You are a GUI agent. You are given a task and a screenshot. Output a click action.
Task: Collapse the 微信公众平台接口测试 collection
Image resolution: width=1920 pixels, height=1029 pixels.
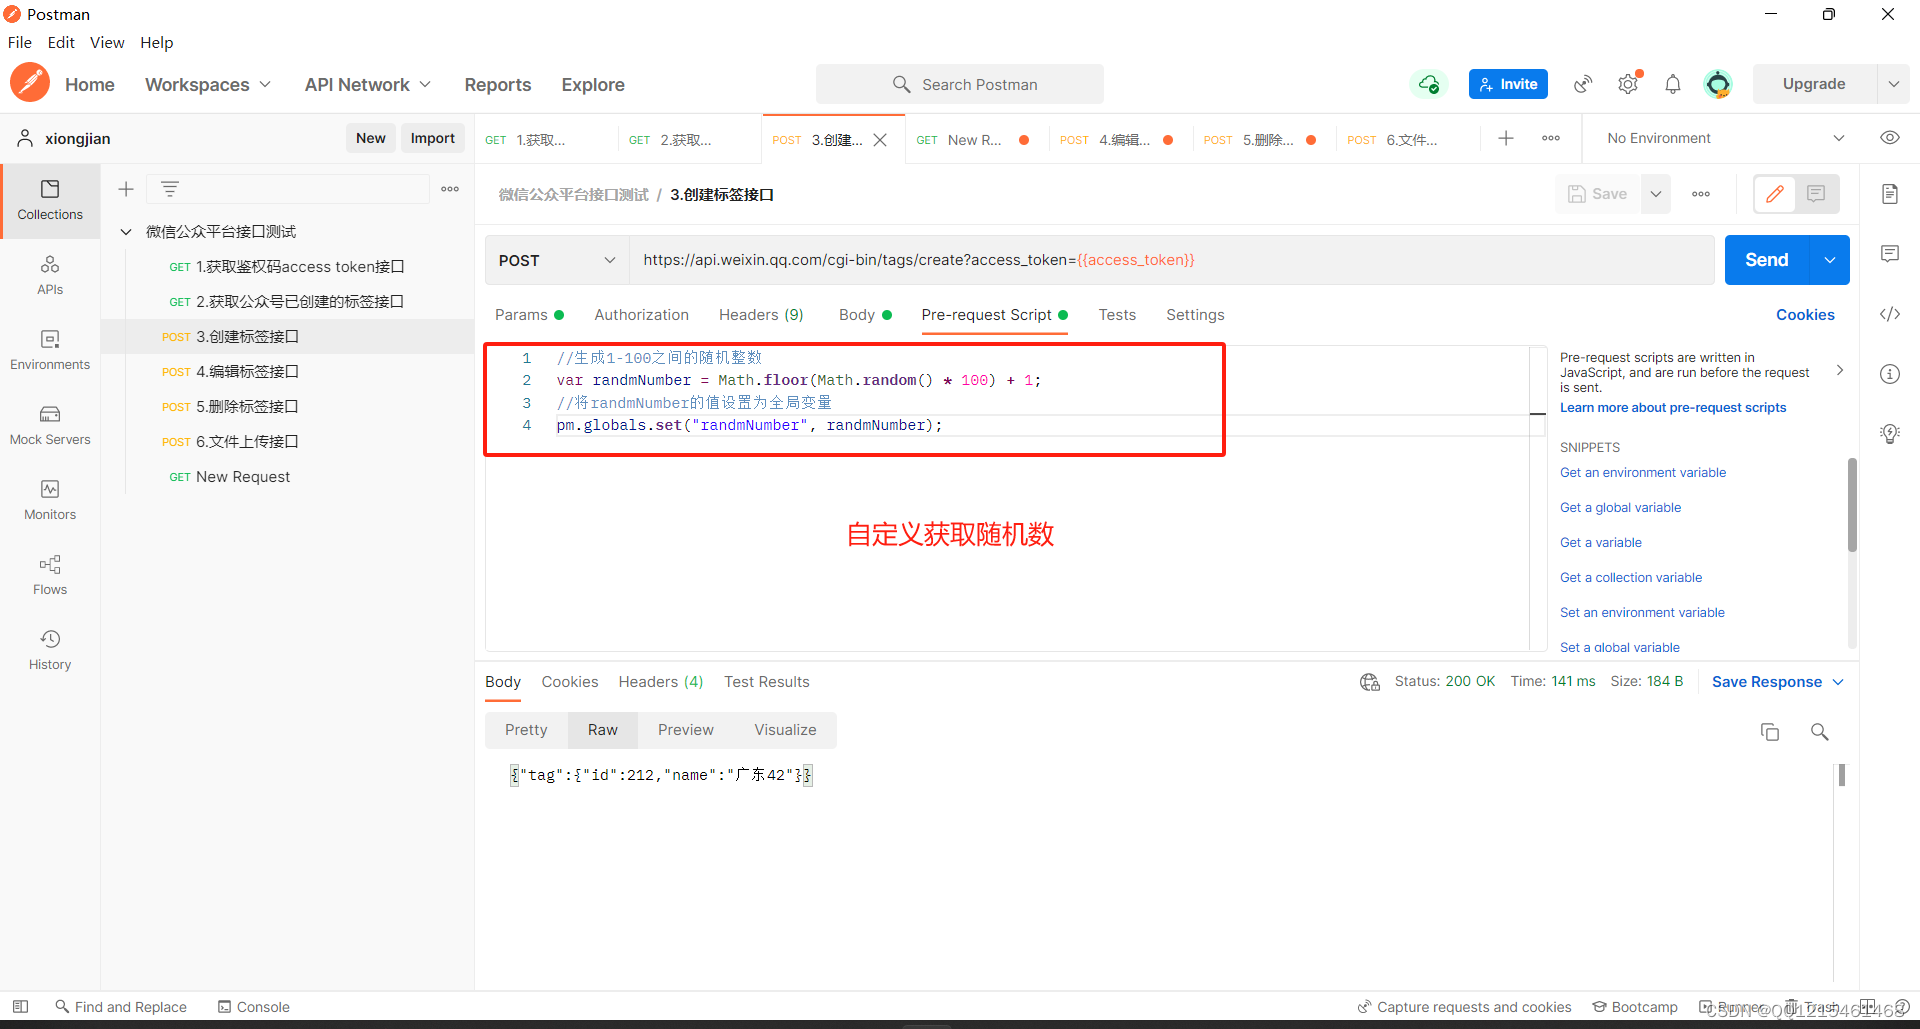[x=126, y=232]
